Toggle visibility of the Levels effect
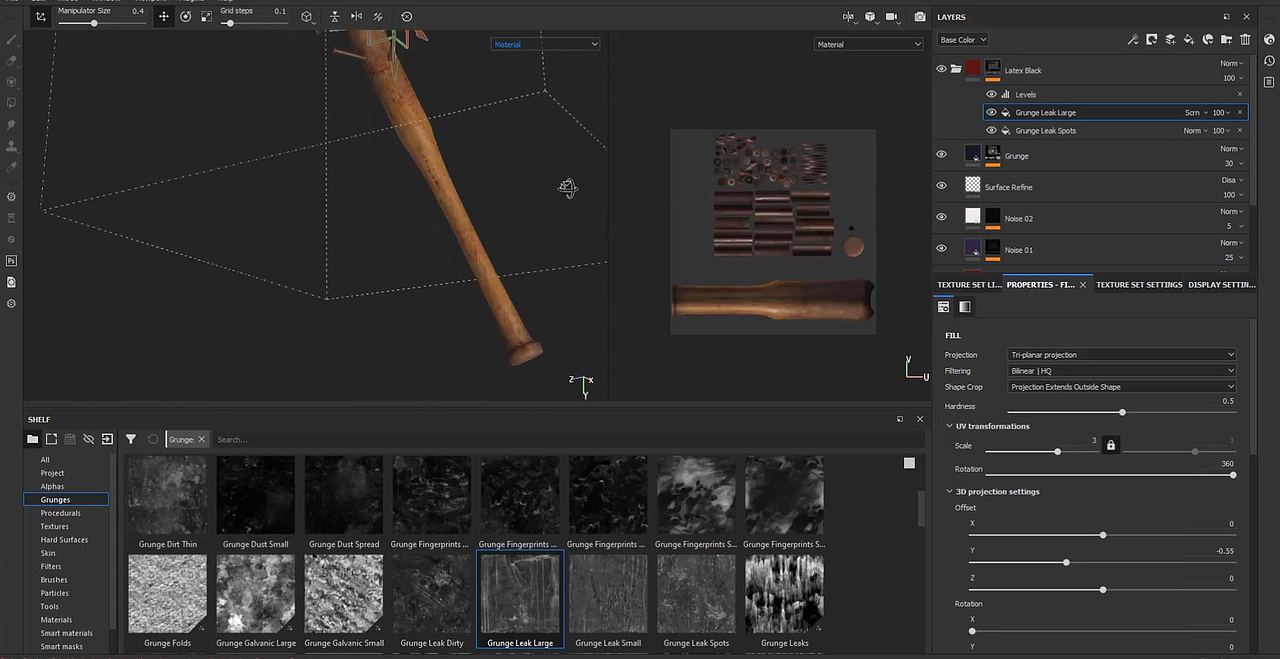This screenshot has width=1280, height=659. click(x=991, y=94)
